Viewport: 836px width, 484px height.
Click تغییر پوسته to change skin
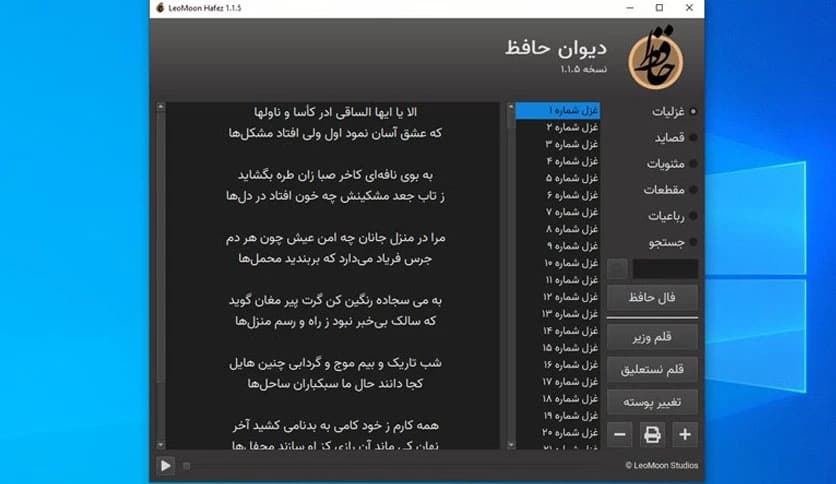tap(652, 402)
